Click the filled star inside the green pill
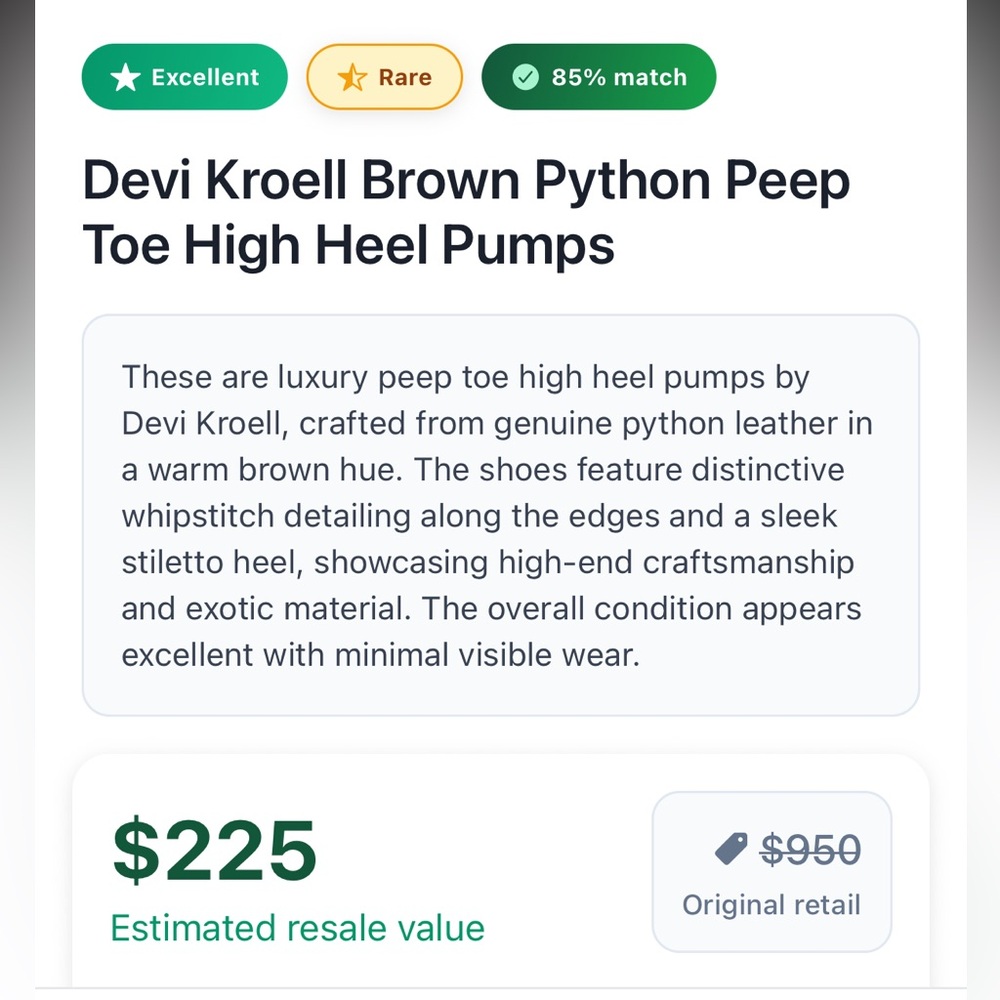Image resolution: width=1000 pixels, height=1000 pixels. point(124,76)
